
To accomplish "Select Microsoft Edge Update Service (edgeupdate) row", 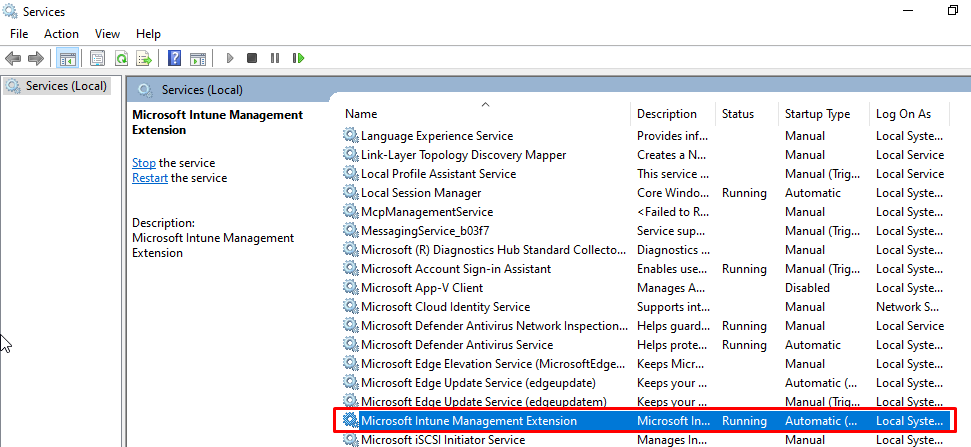I will (646, 383).
